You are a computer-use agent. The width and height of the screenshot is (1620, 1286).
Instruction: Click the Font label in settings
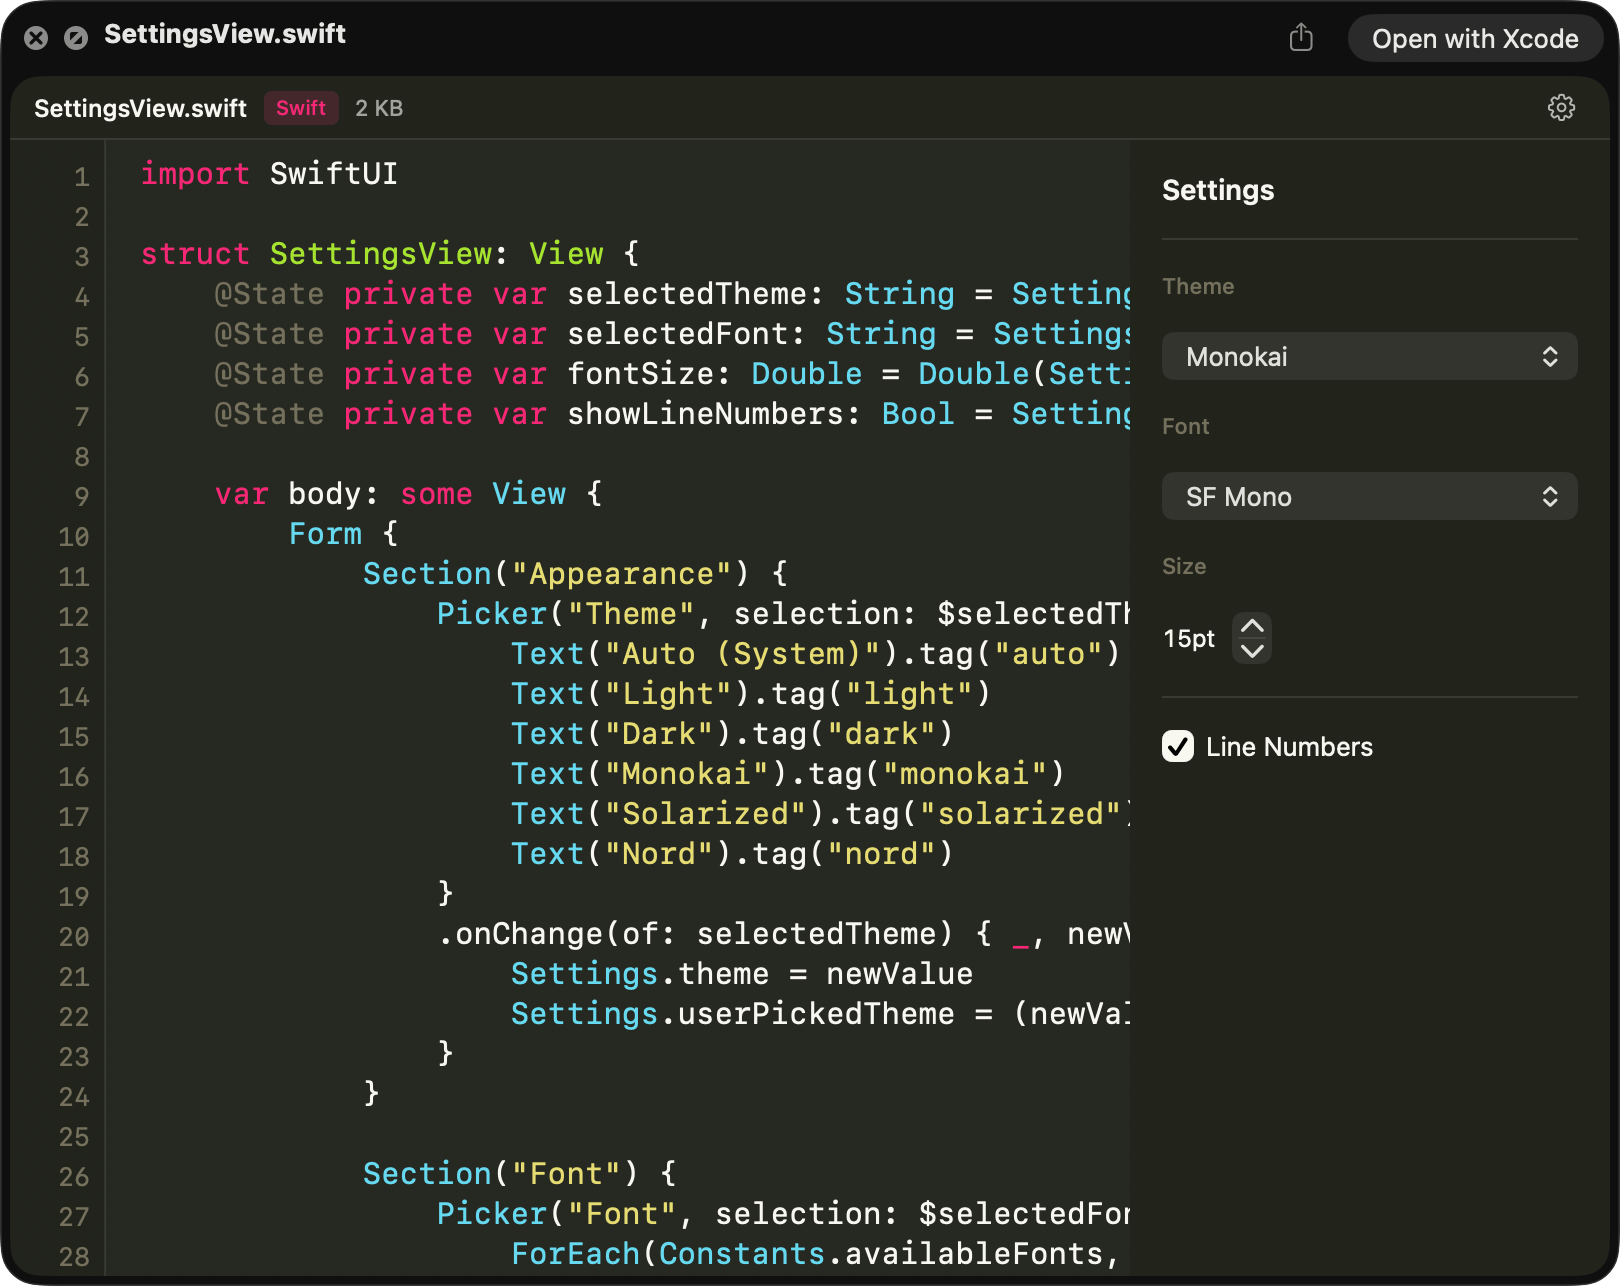(x=1185, y=426)
